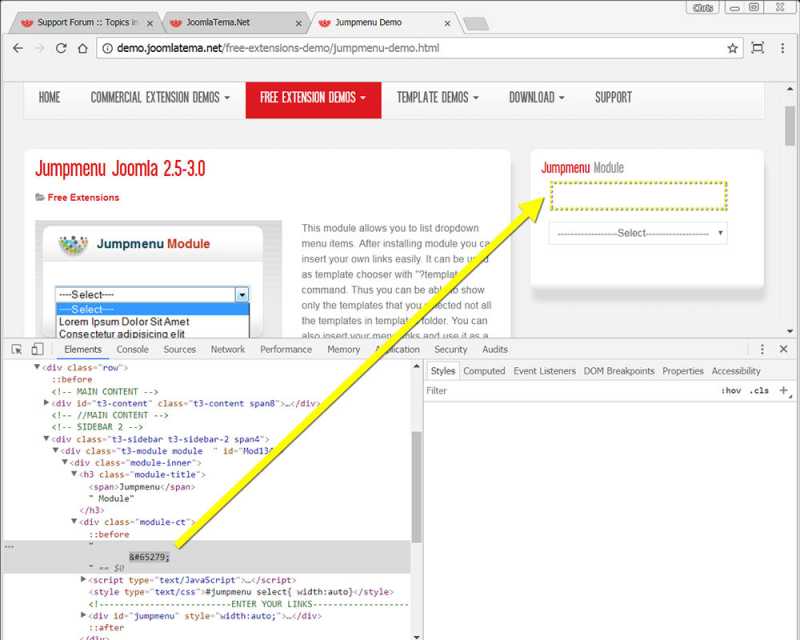Collapse the h3 module-title node
Screen dimensions: 800x640
(x=74, y=474)
